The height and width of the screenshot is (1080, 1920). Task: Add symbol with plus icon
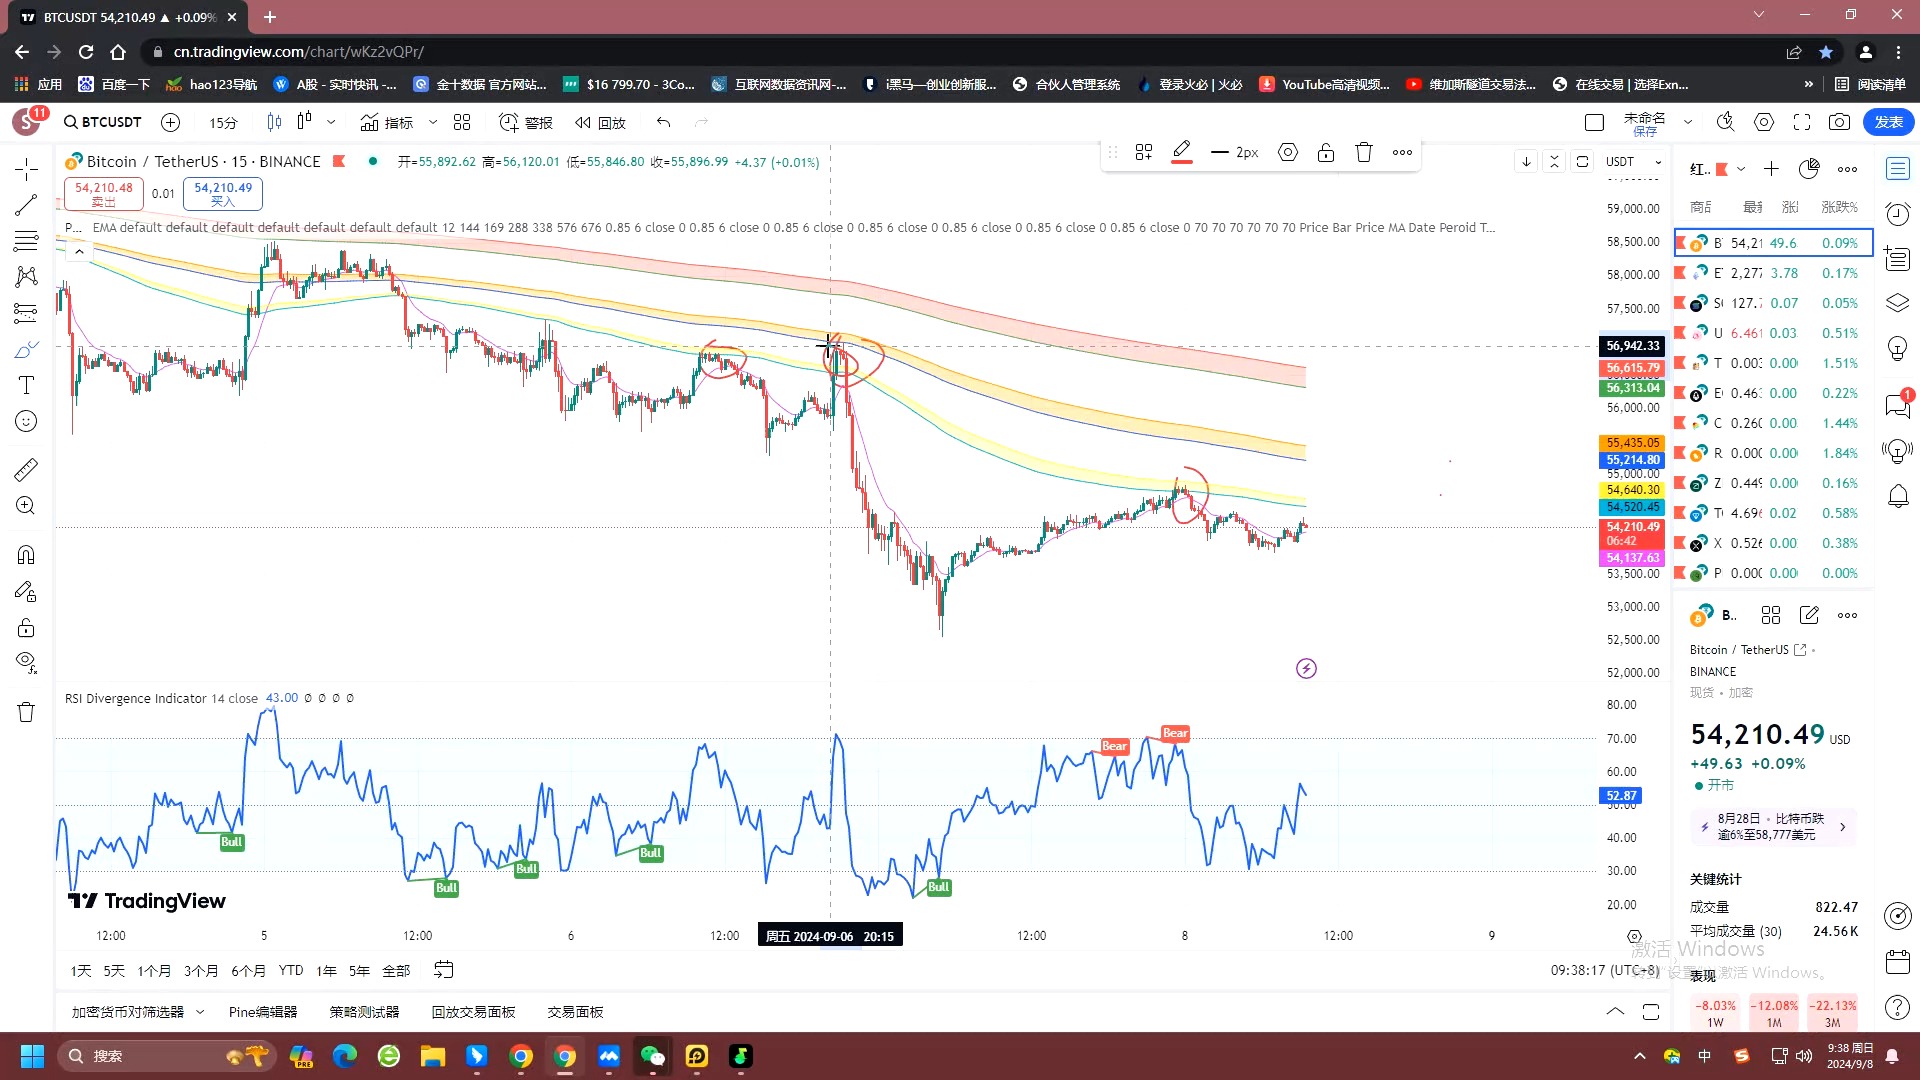(171, 122)
